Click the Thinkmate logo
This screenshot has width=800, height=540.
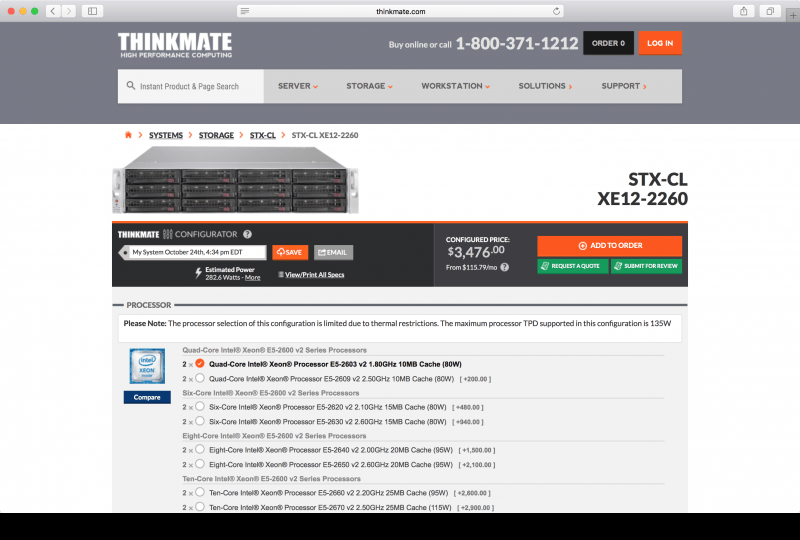[x=175, y=44]
